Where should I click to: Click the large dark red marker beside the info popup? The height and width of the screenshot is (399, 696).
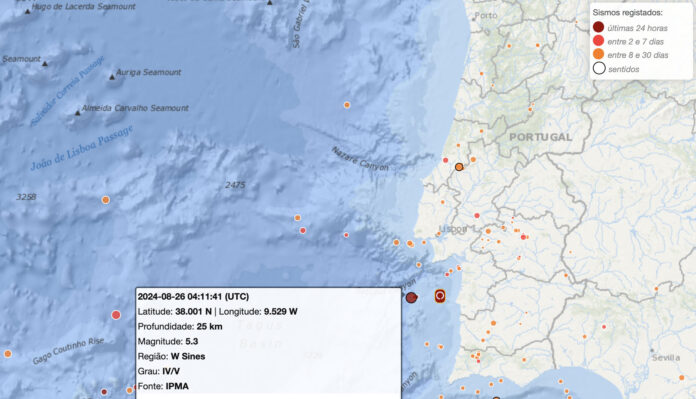pyautogui.click(x=411, y=297)
